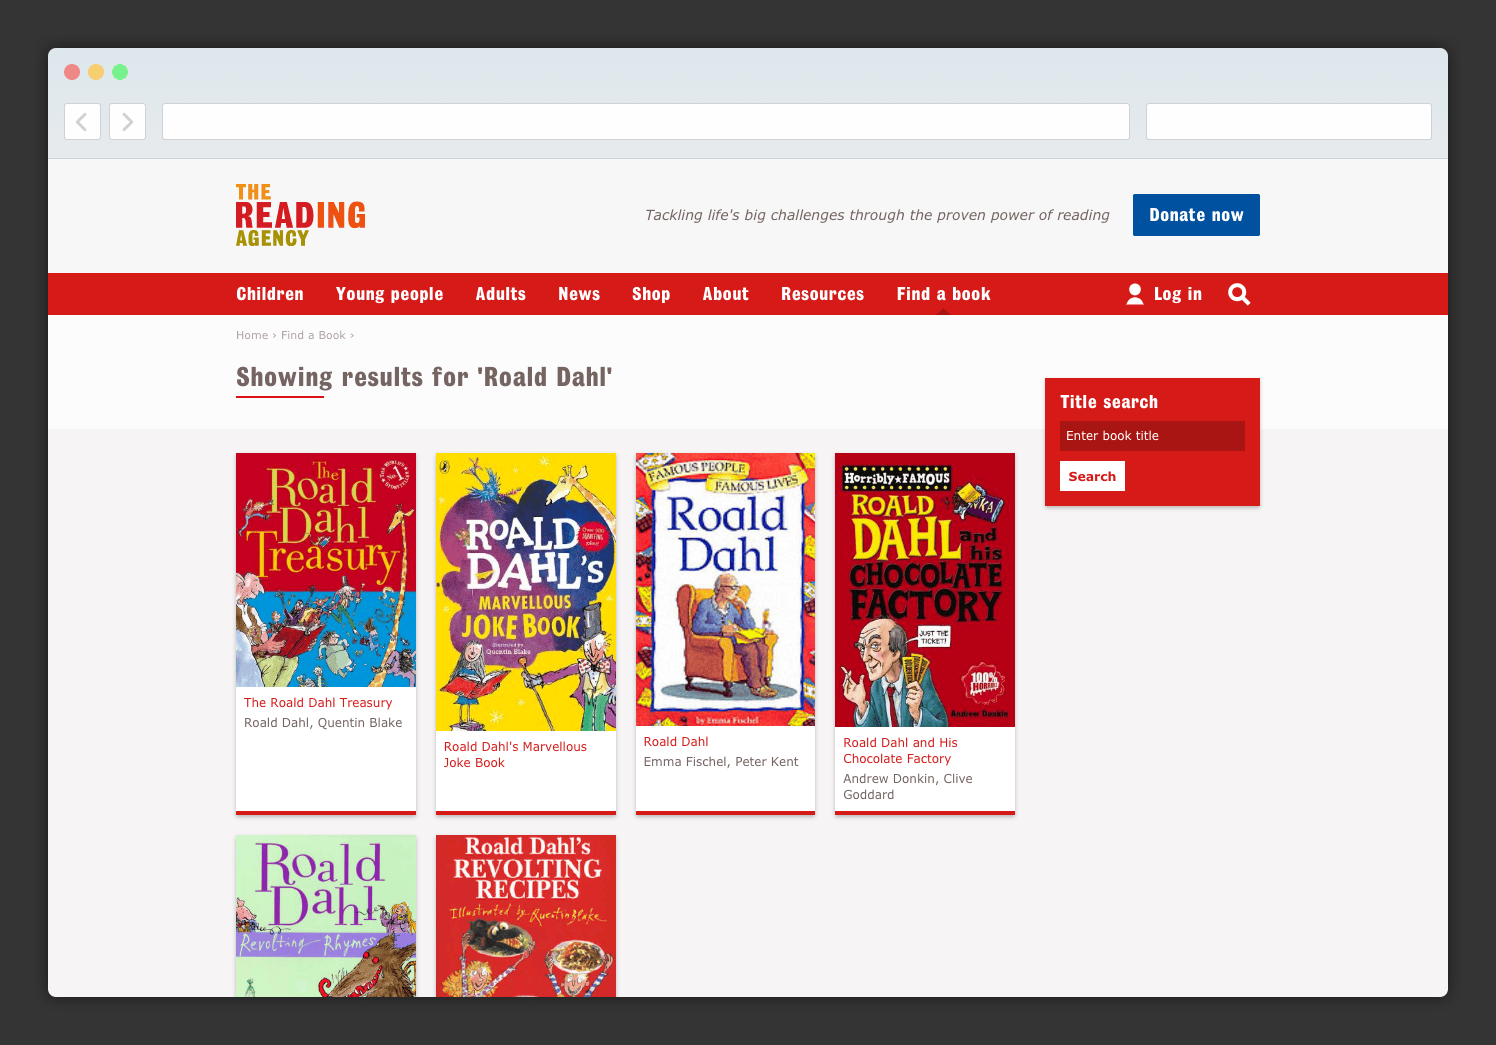Go back with browser back arrow
The image size is (1496, 1045).
82,122
